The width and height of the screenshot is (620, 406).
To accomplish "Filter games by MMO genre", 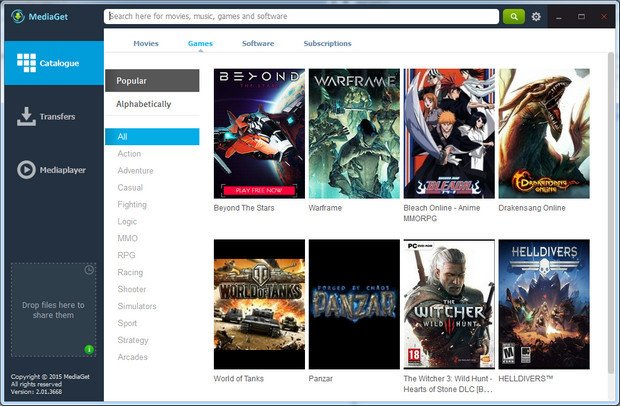I will 127,238.
